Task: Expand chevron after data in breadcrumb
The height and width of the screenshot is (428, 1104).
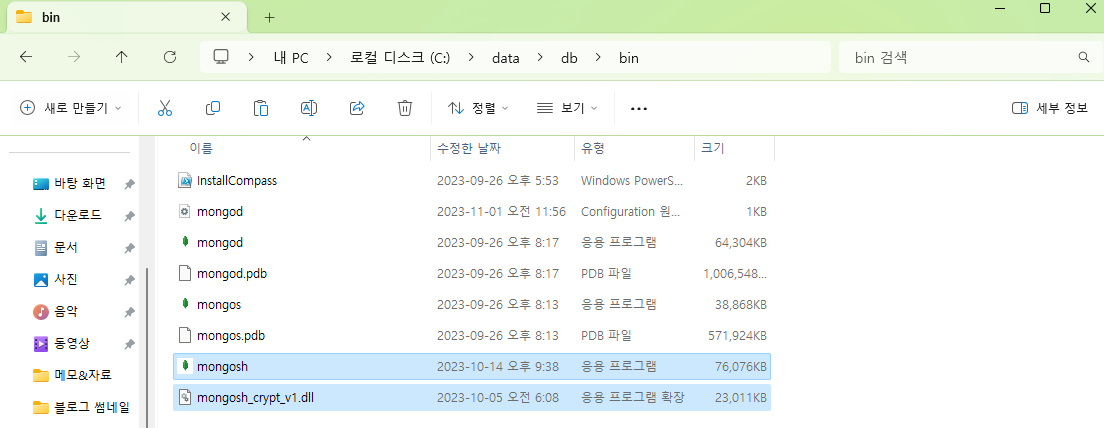Action: 540,58
